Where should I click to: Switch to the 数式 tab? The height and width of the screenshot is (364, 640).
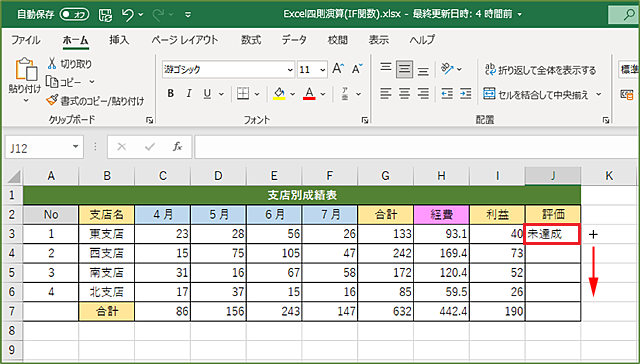tap(251, 40)
